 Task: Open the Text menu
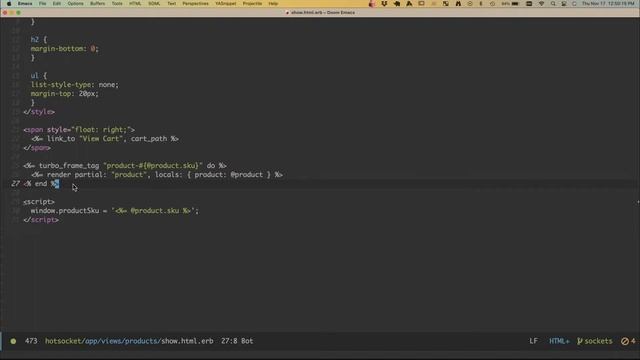172,4
